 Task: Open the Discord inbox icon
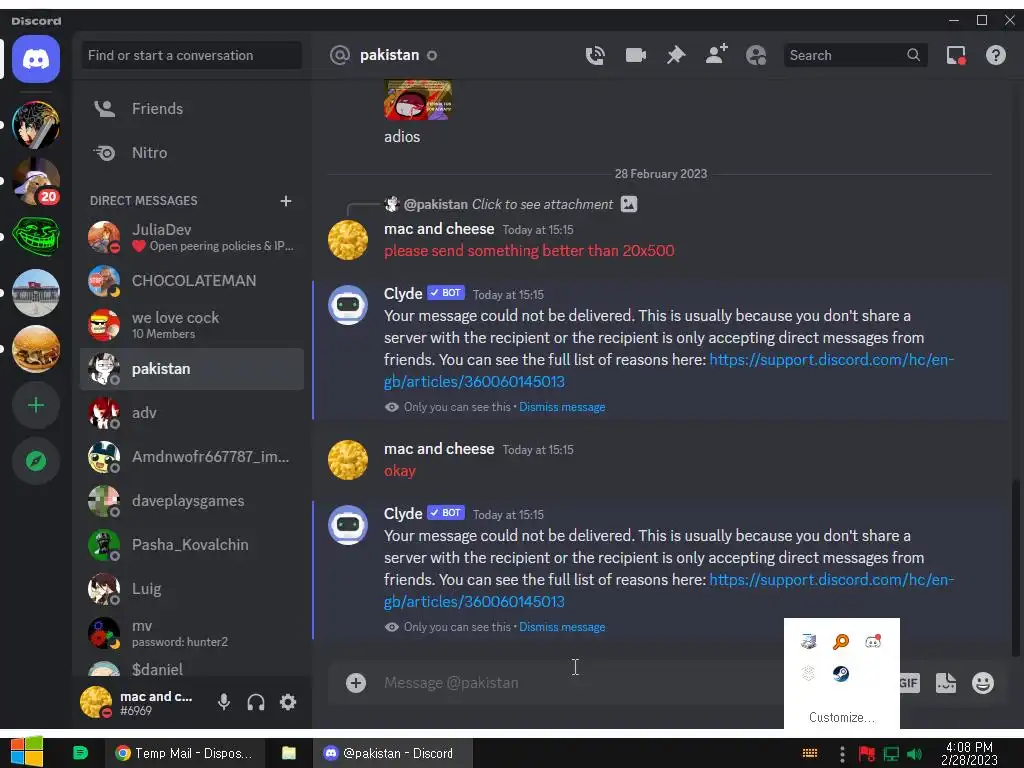pos(956,56)
